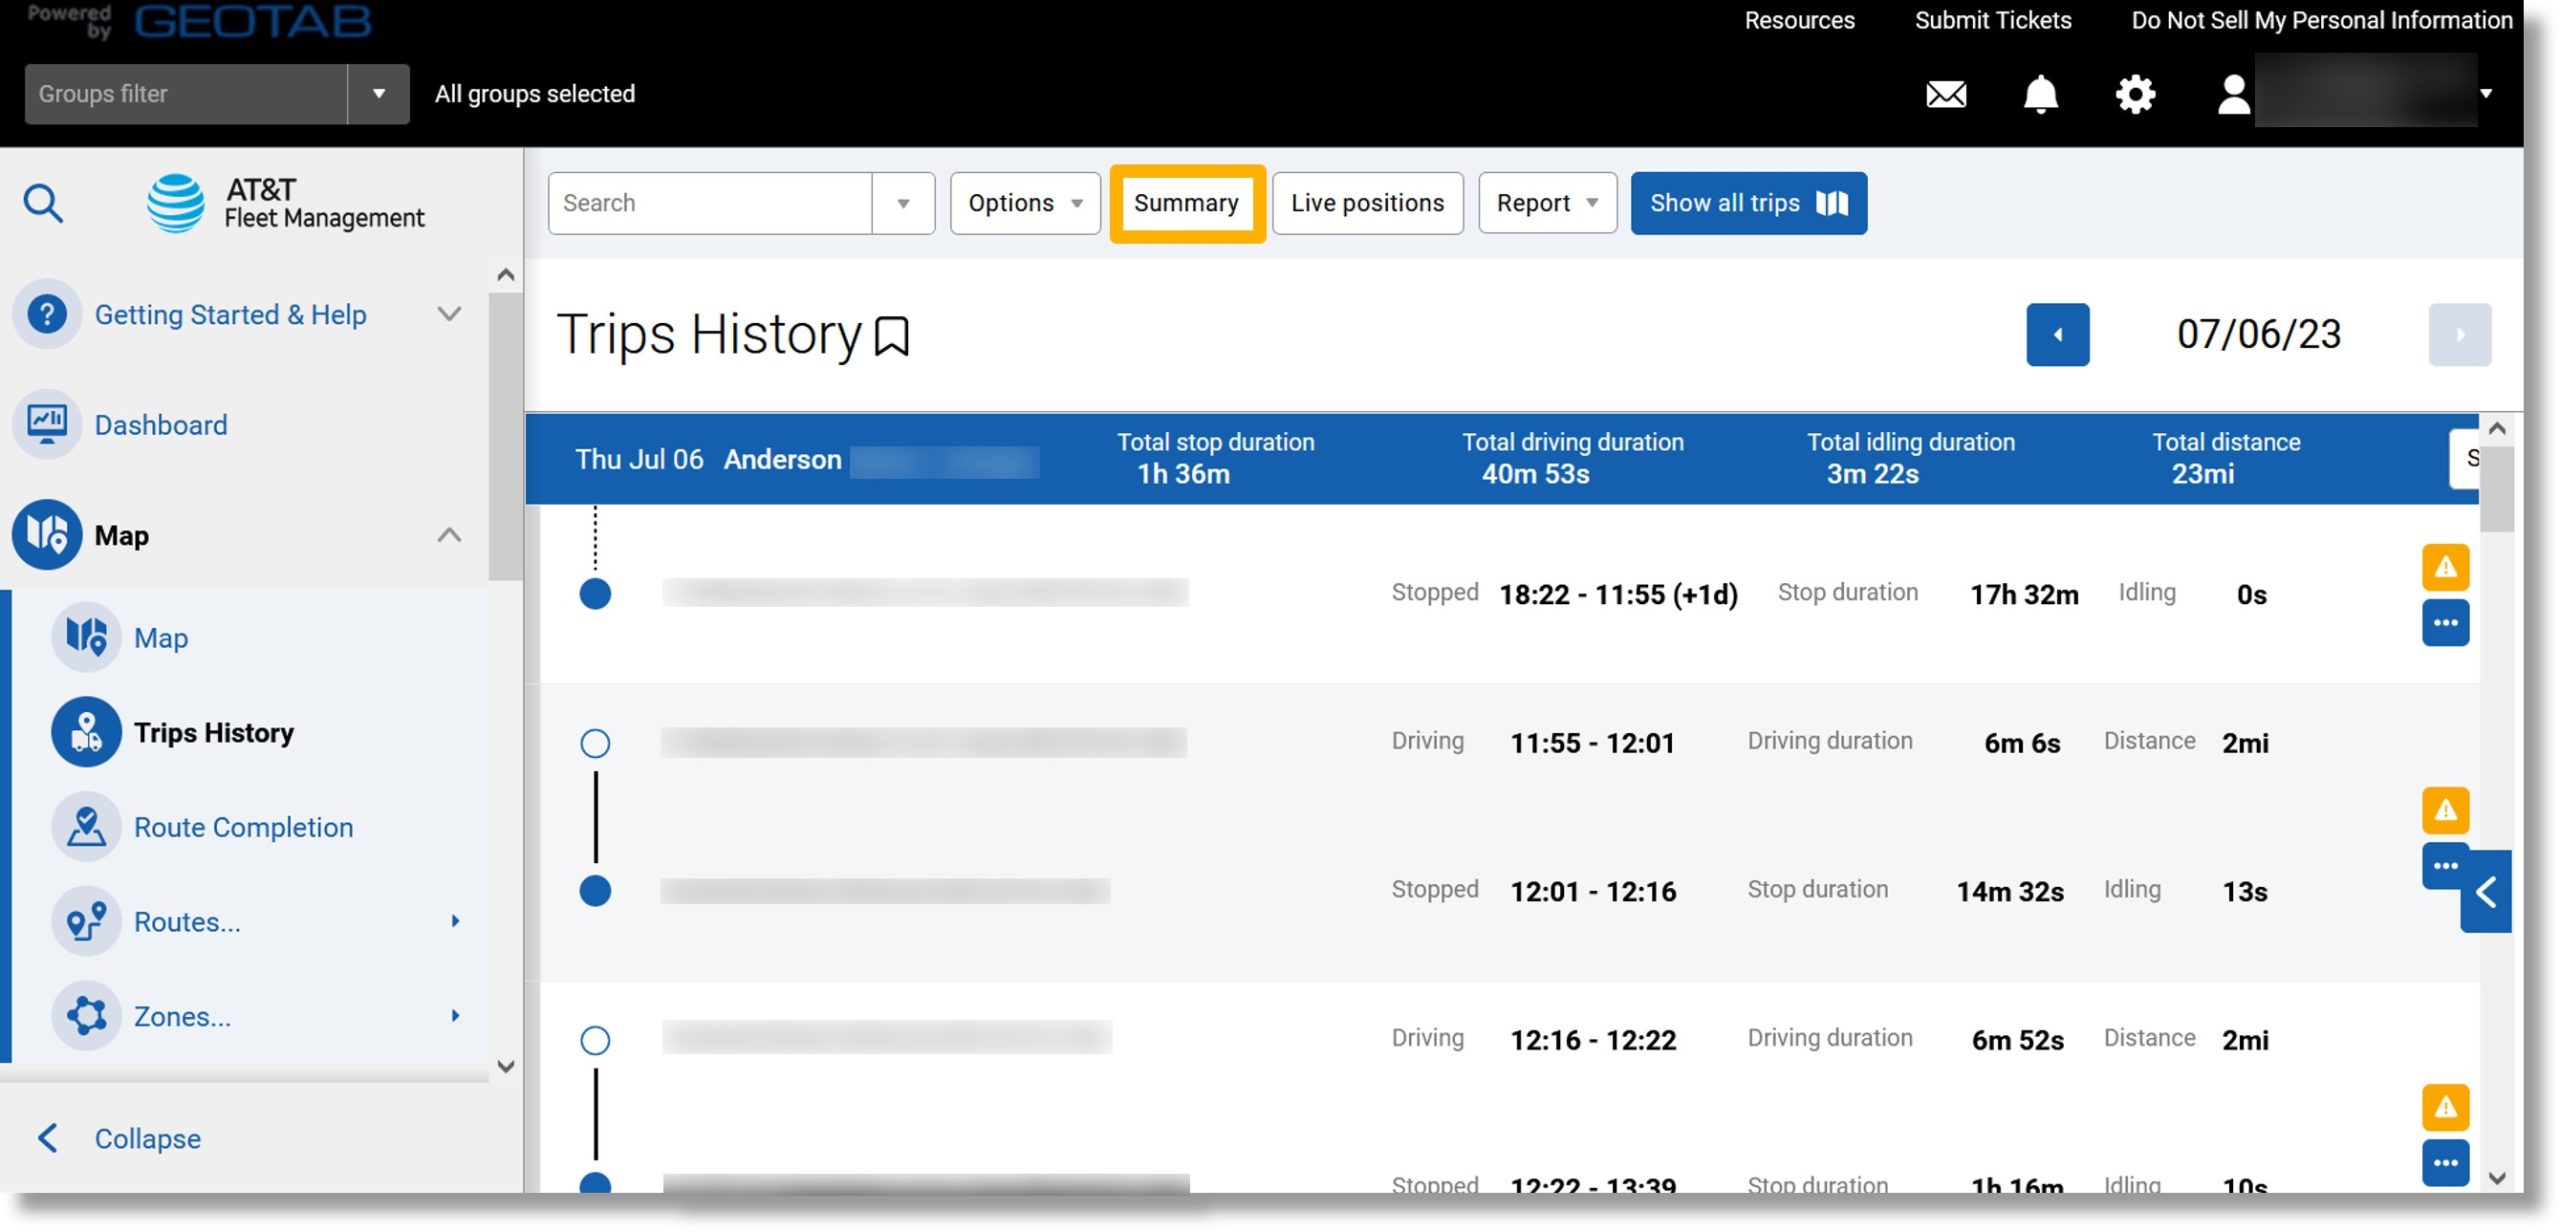Image resolution: width=2560 pixels, height=1232 pixels.
Task: Click the 07/06/23 date label
Action: (2258, 334)
